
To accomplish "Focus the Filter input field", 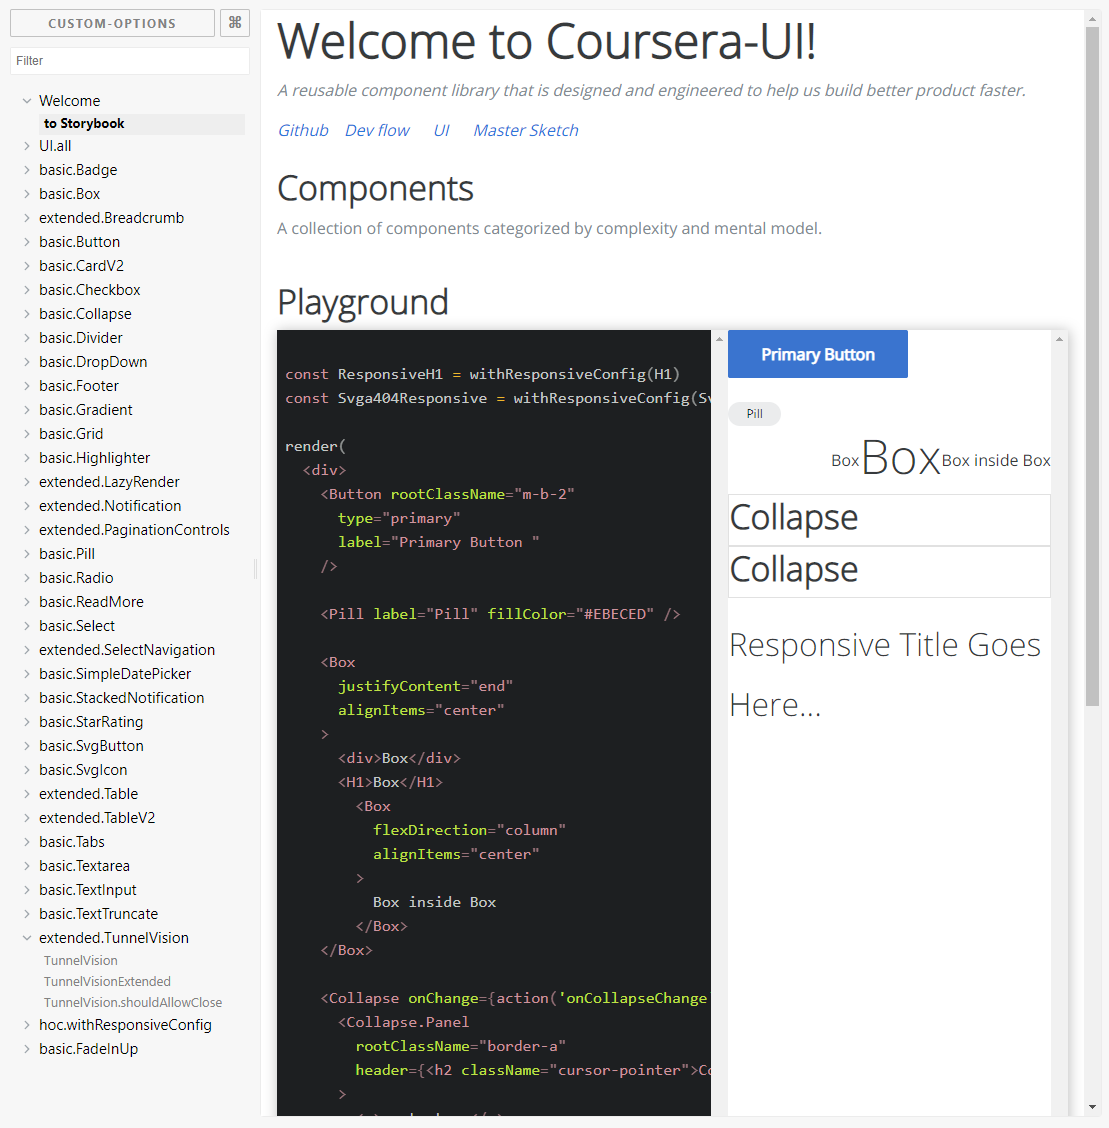I will 129,60.
